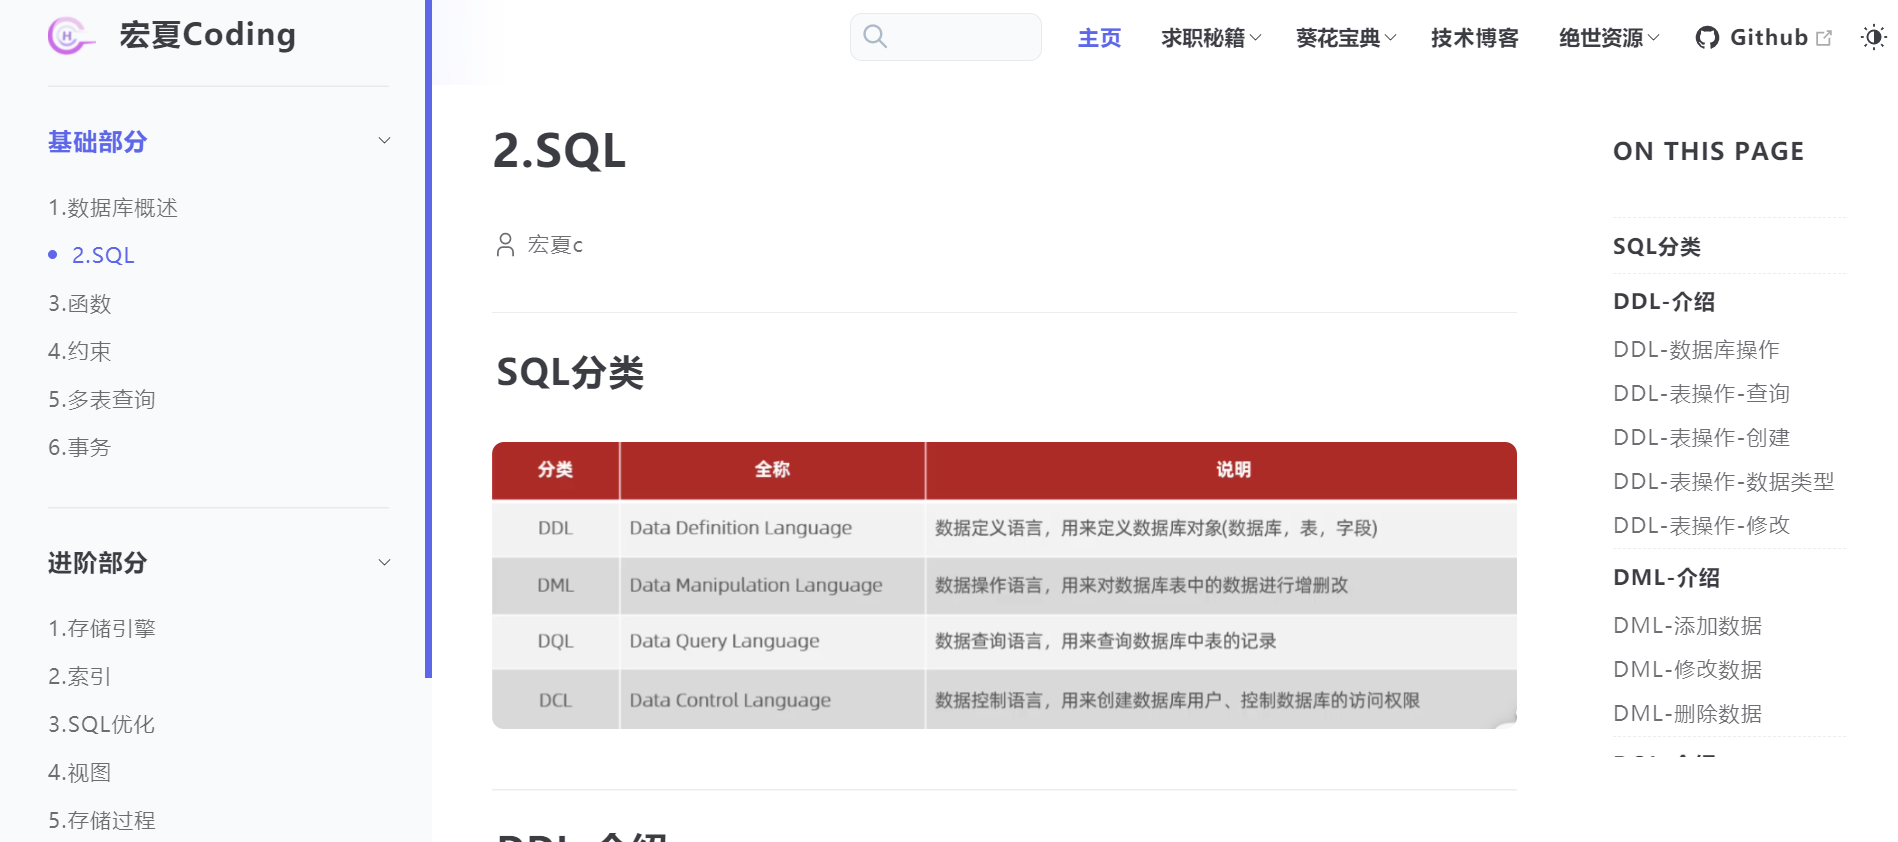
Task: Open sidebar item 1.存储引擎
Action: [102, 629]
